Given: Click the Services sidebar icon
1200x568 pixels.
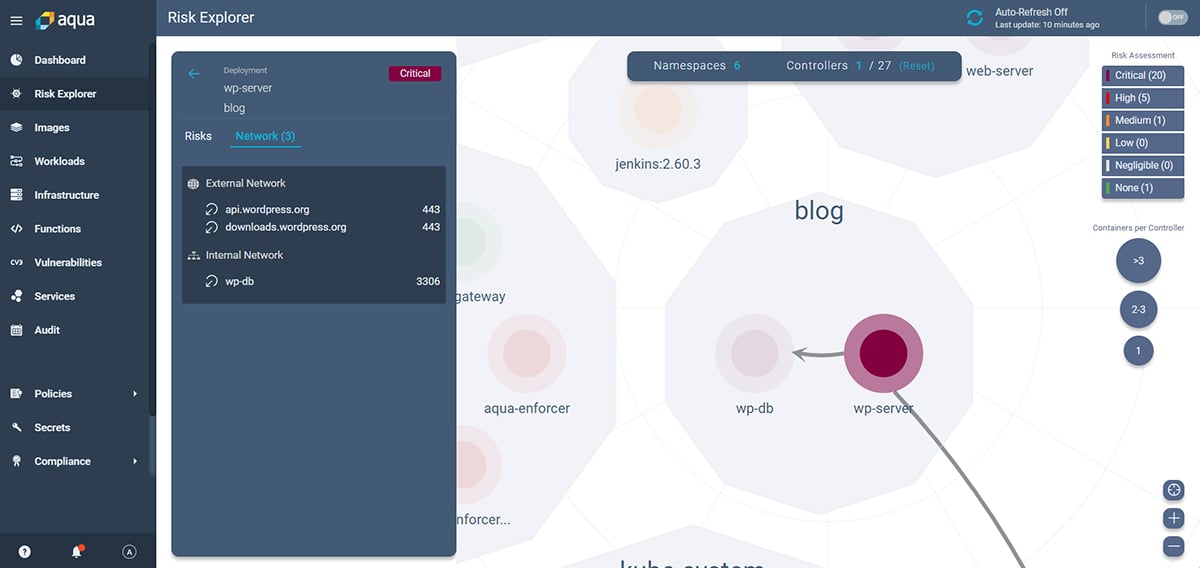Looking at the screenshot, I should click(16, 296).
